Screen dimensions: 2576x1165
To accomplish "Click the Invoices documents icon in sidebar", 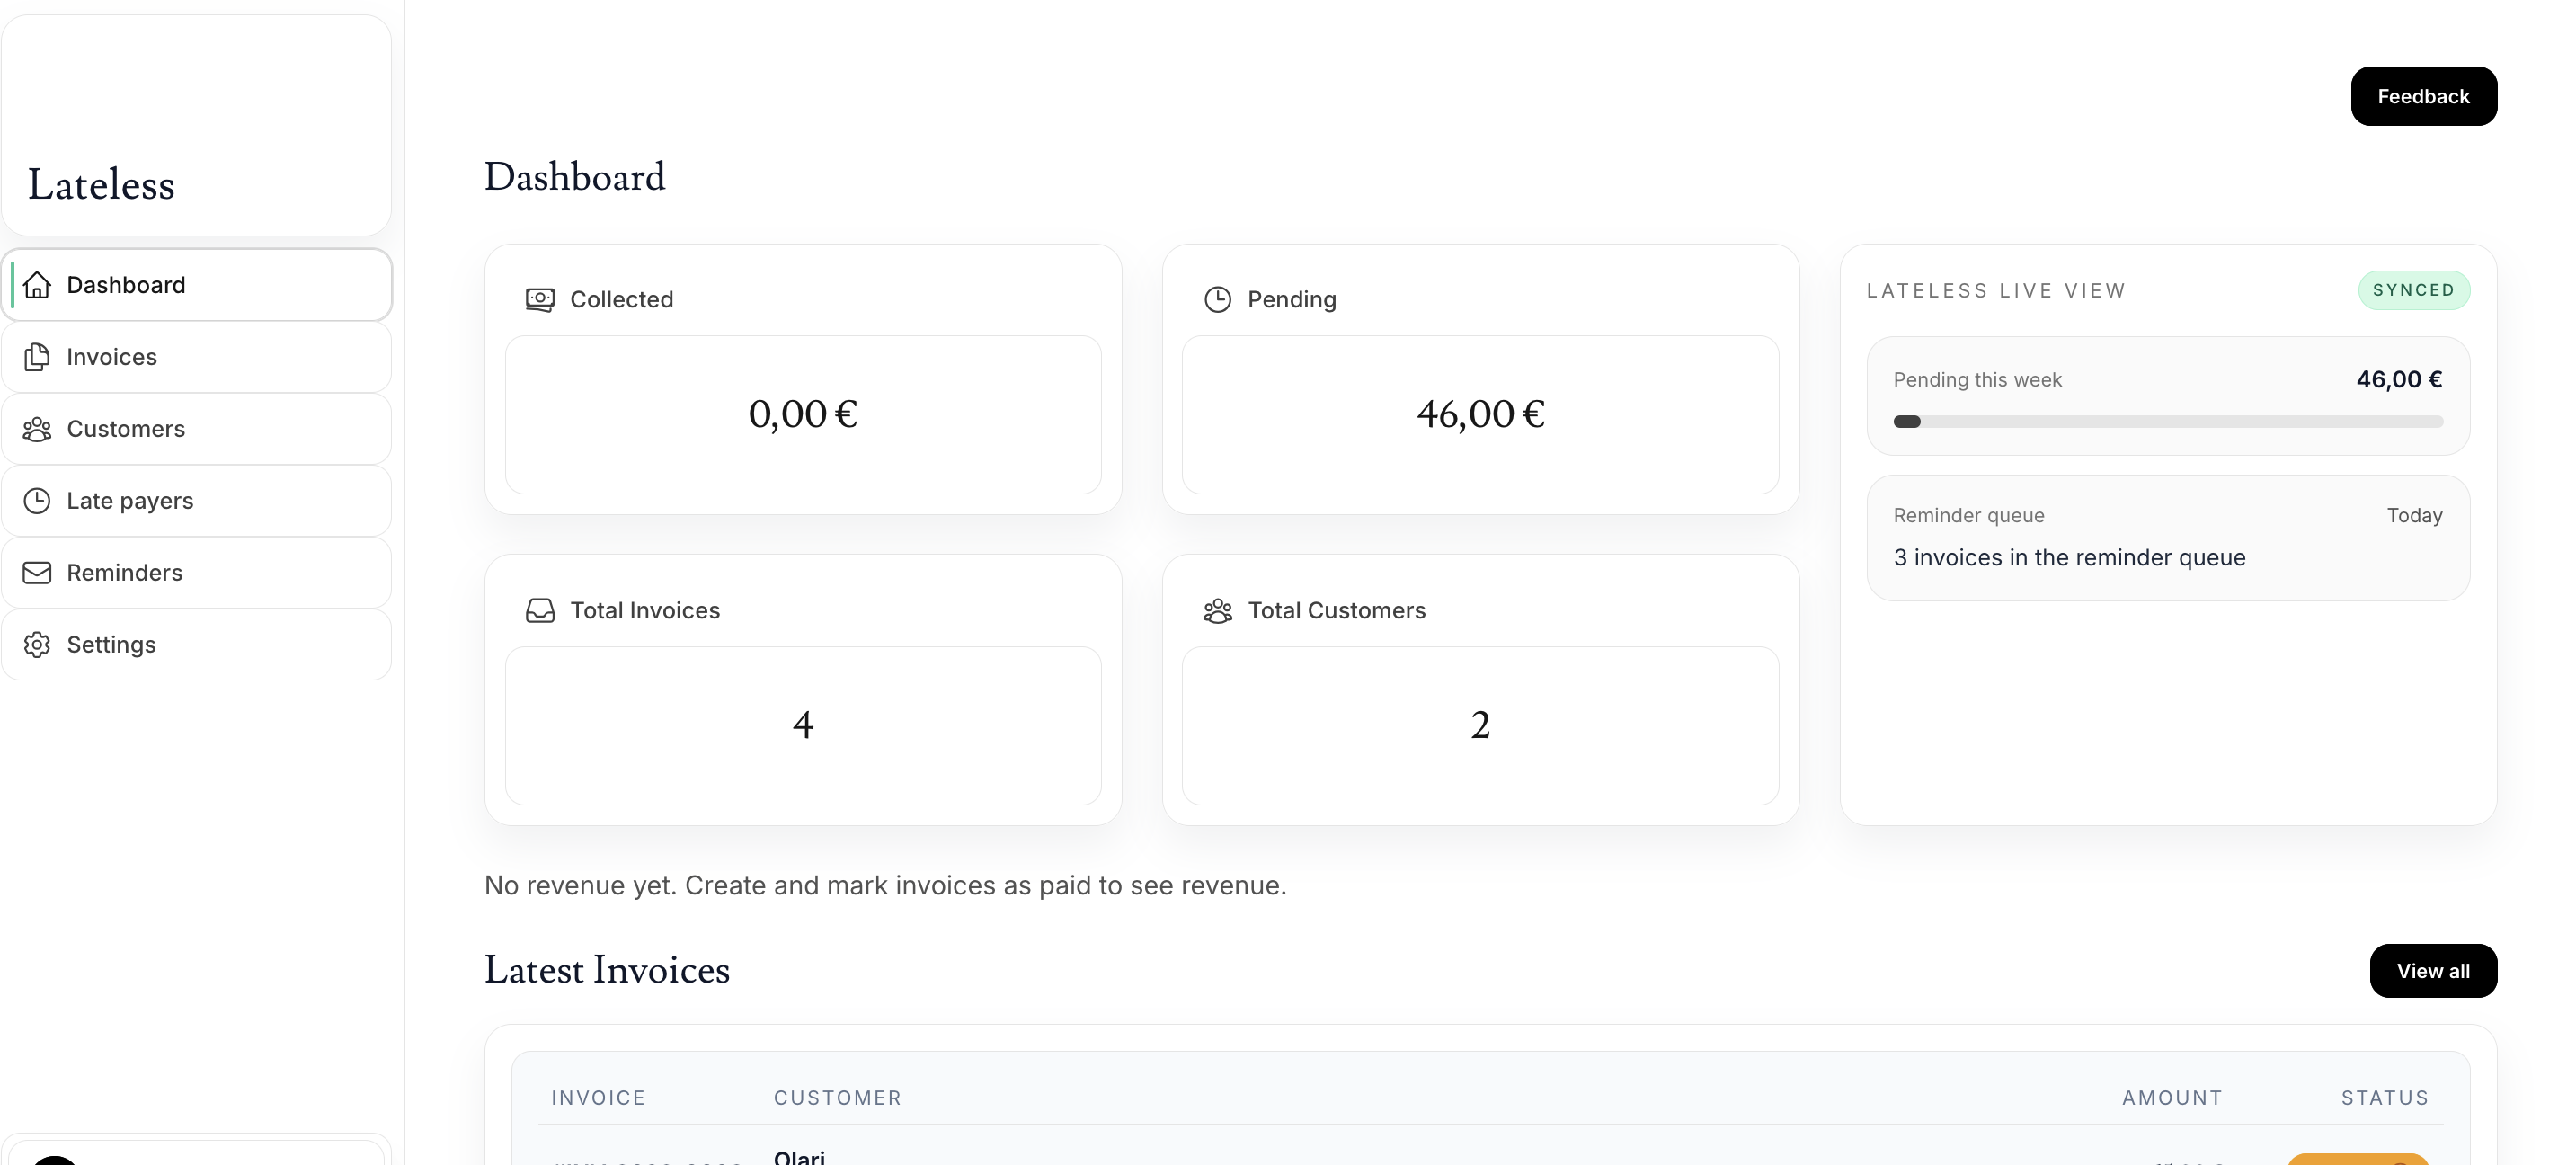I will click(37, 357).
